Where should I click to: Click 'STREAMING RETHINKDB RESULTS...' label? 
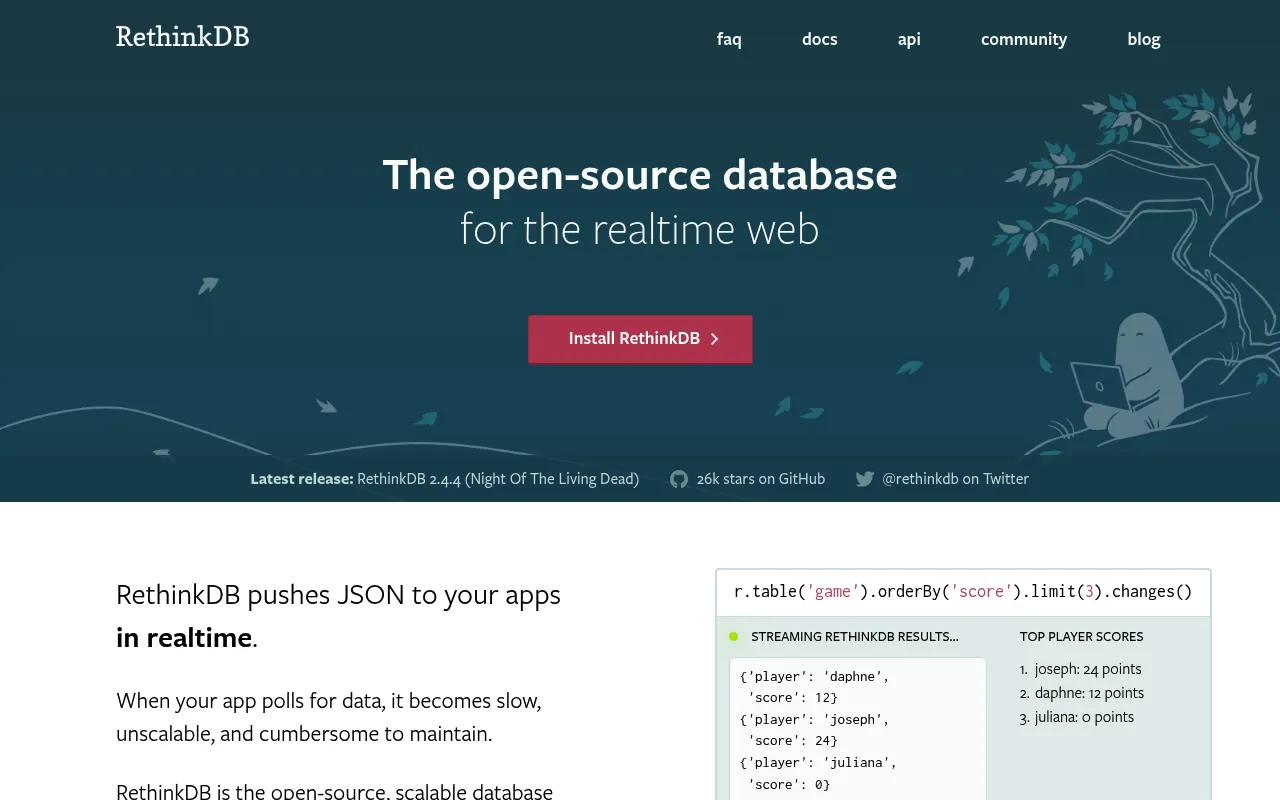click(x=854, y=637)
